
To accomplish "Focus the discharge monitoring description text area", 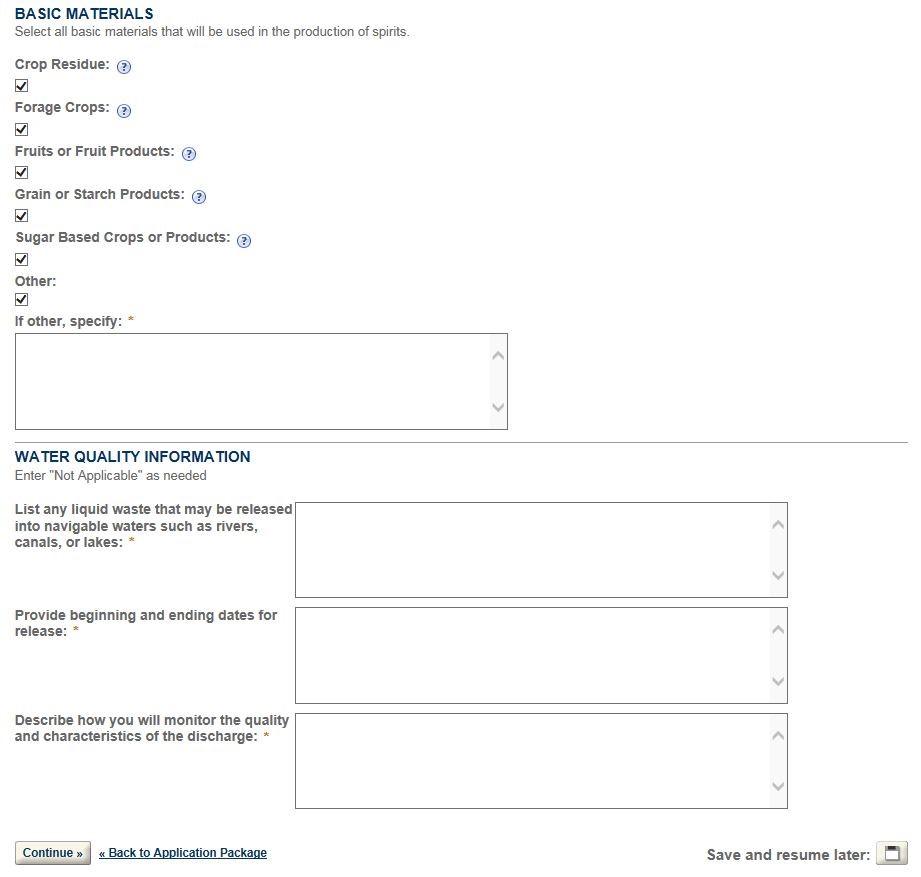I will click(532, 760).
